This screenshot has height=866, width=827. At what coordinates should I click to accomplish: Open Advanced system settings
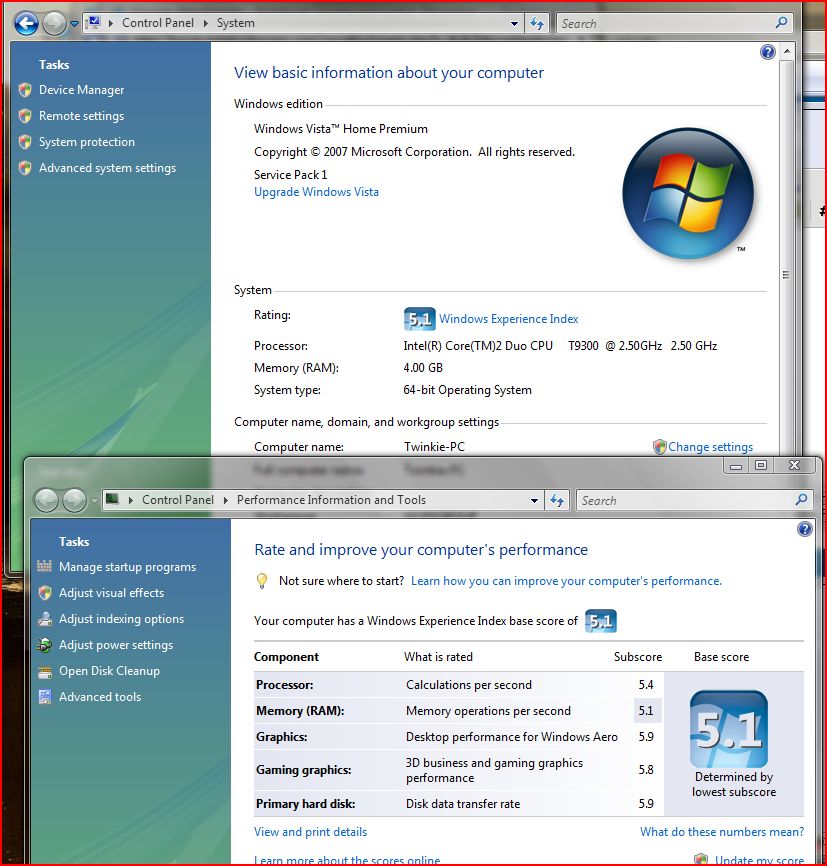pyautogui.click(x=108, y=168)
